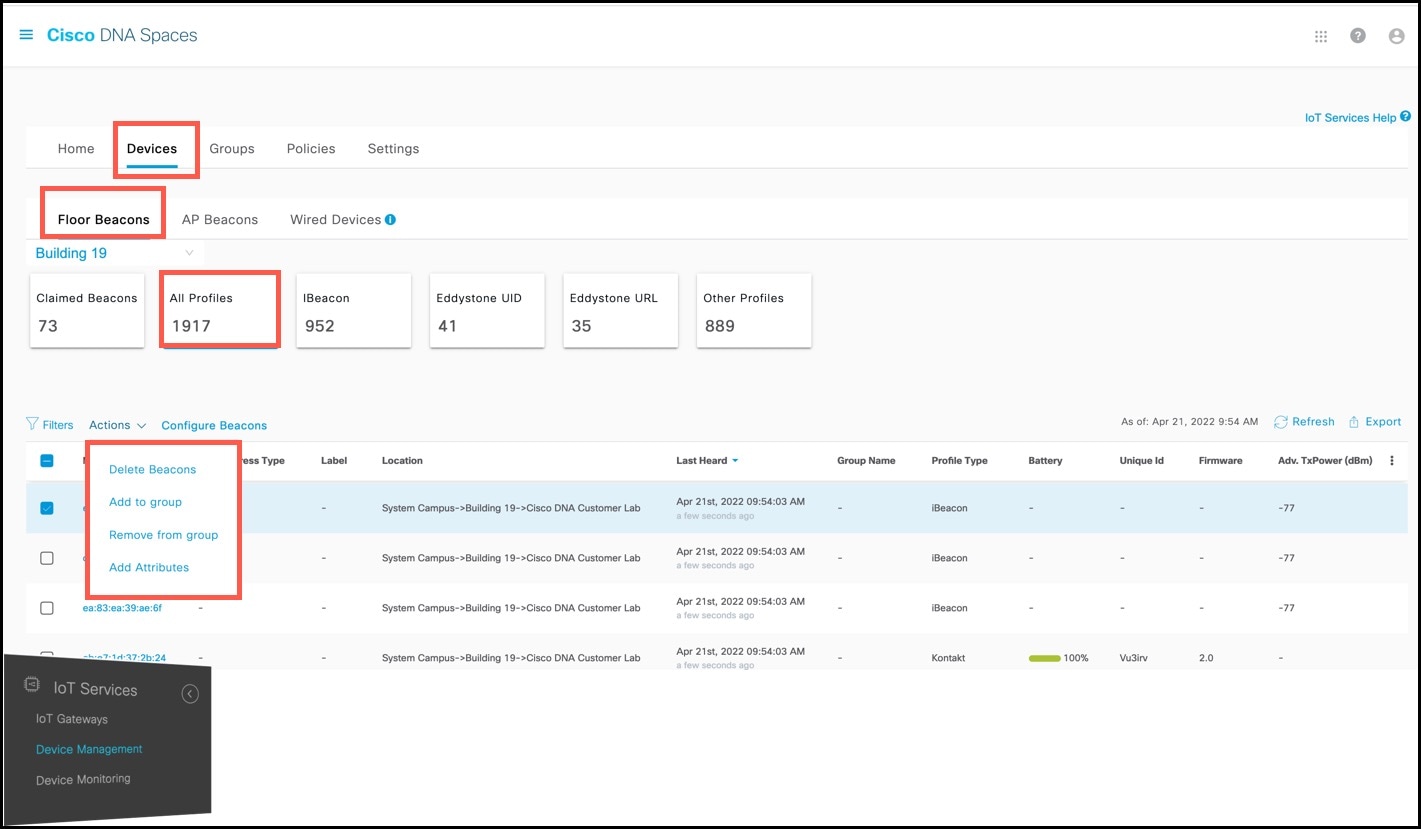Screen dimensions: 1421x829
Task: Select the iBeacon profile card
Action: (354, 311)
